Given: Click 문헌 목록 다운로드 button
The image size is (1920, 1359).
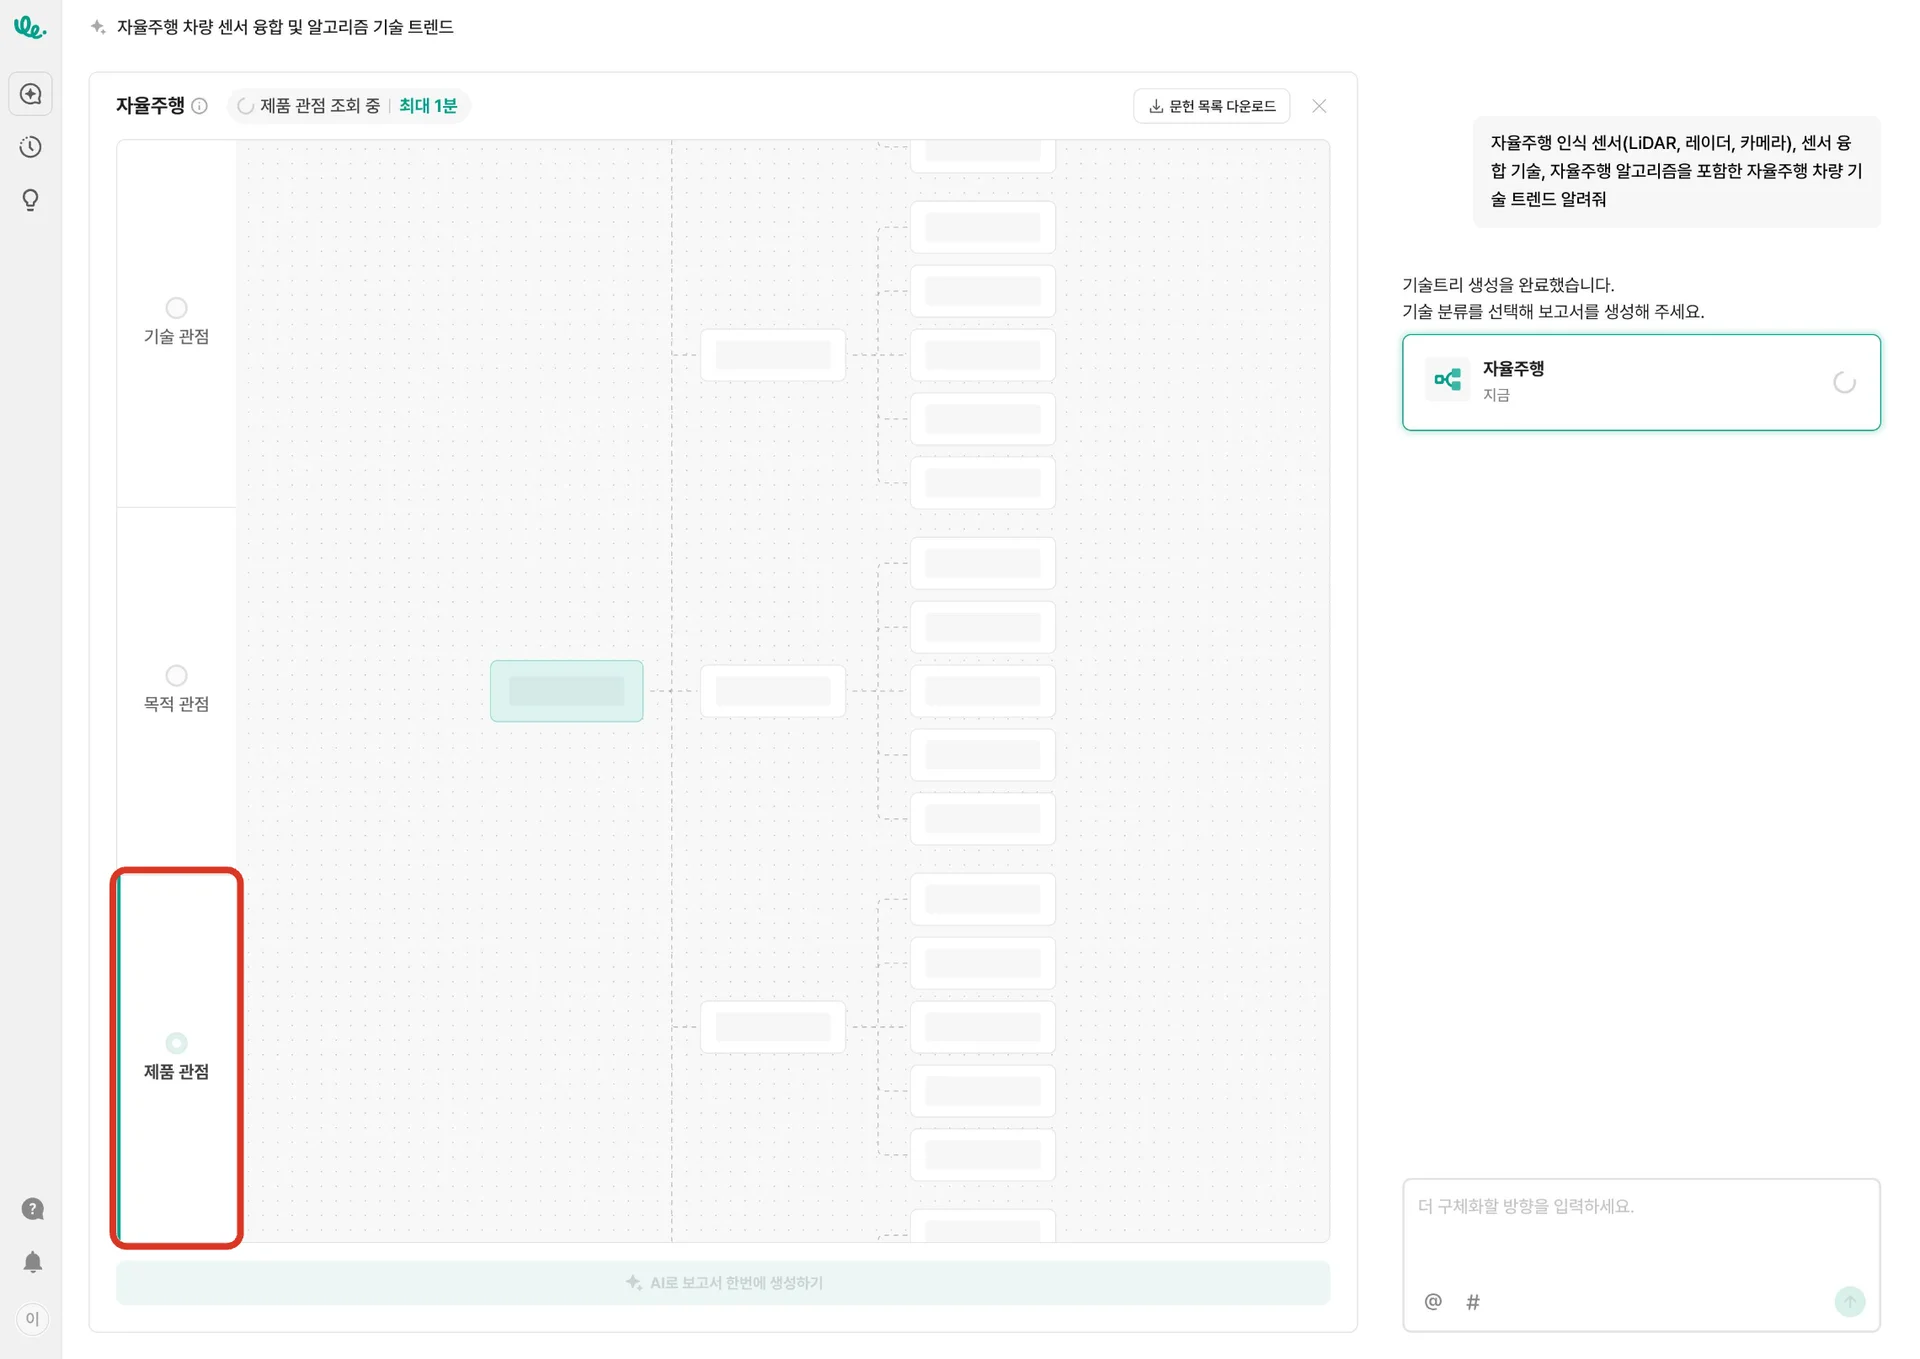Looking at the screenshot, I should (x=1211, y=106).
